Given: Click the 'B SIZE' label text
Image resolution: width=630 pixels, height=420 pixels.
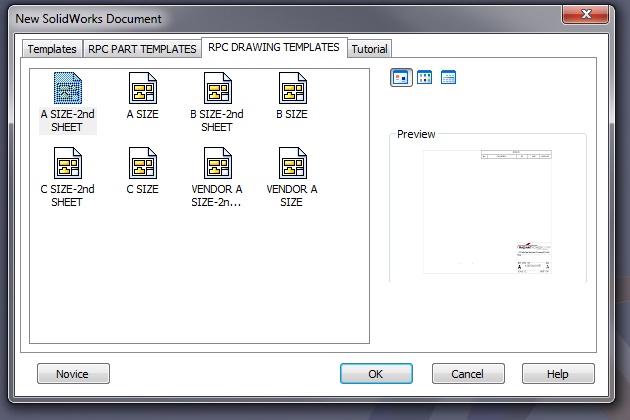Looking at the screenshot, I should pyautogui.click(x=292, y=114).
